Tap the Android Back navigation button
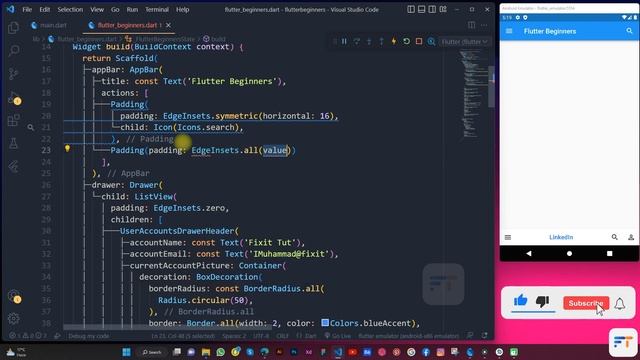The height and width of the screenshot is (360, 640). tap(529, 253)
